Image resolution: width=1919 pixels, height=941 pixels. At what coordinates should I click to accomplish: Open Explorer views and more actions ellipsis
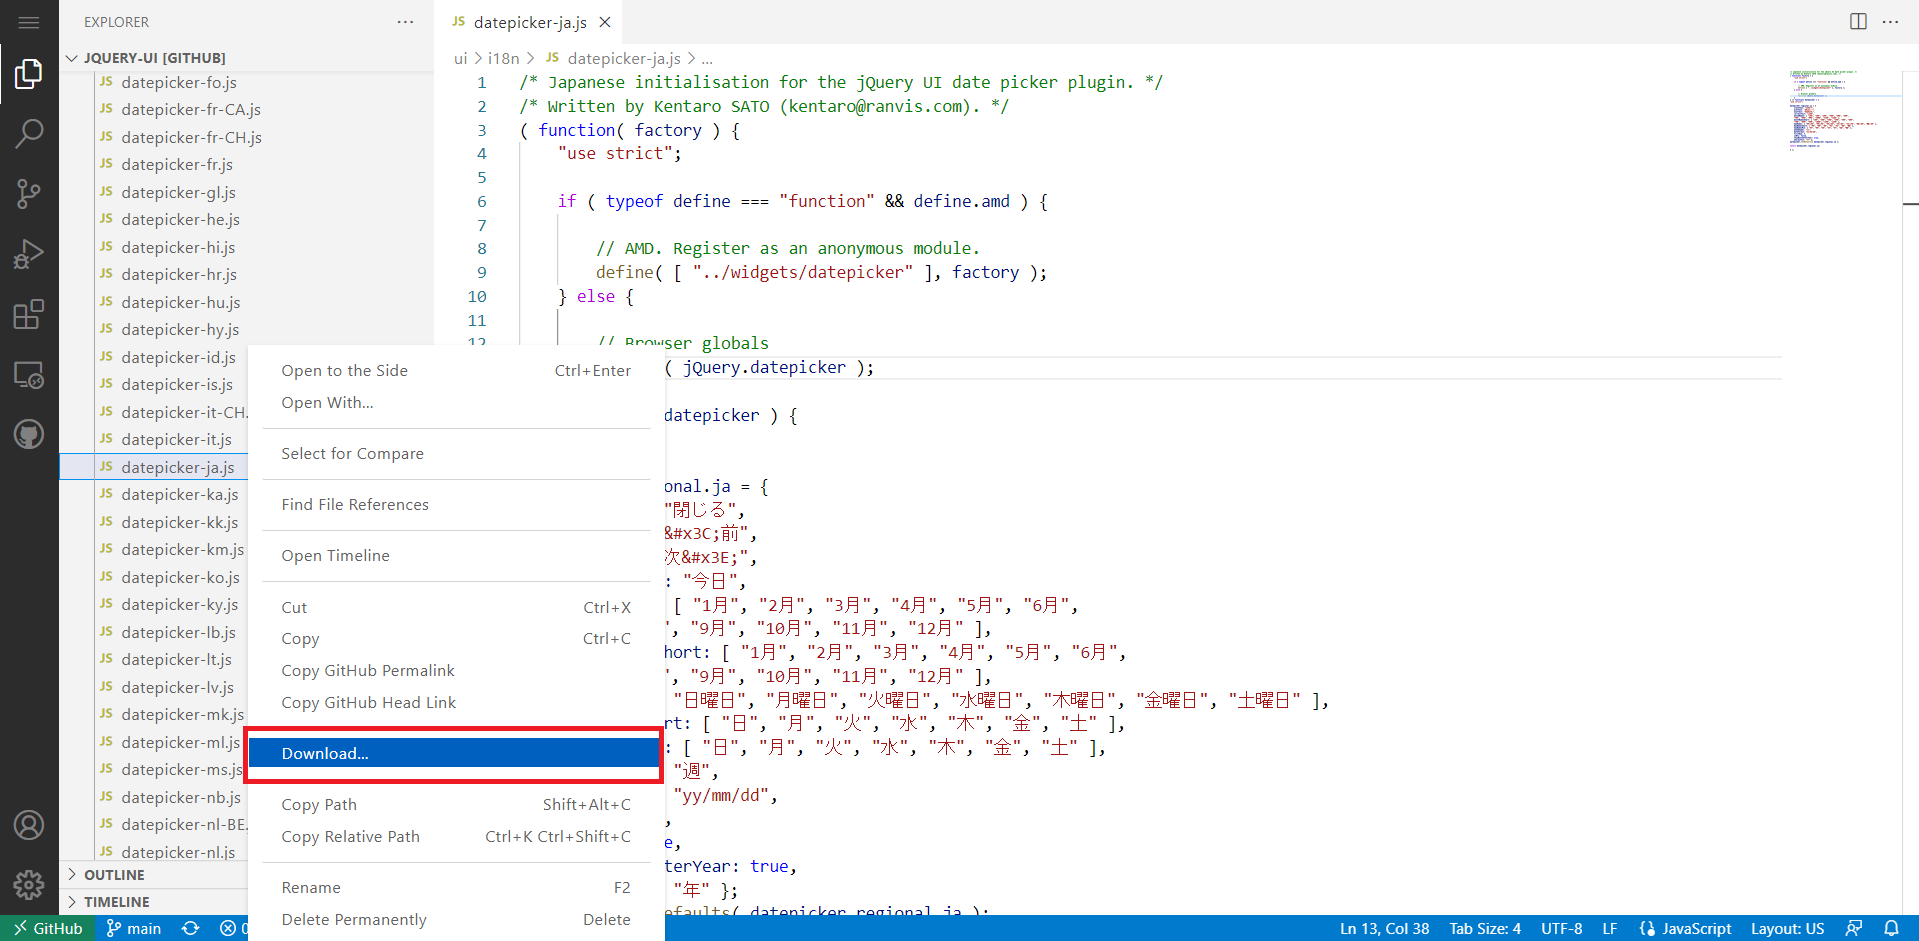tap(405, 22)
